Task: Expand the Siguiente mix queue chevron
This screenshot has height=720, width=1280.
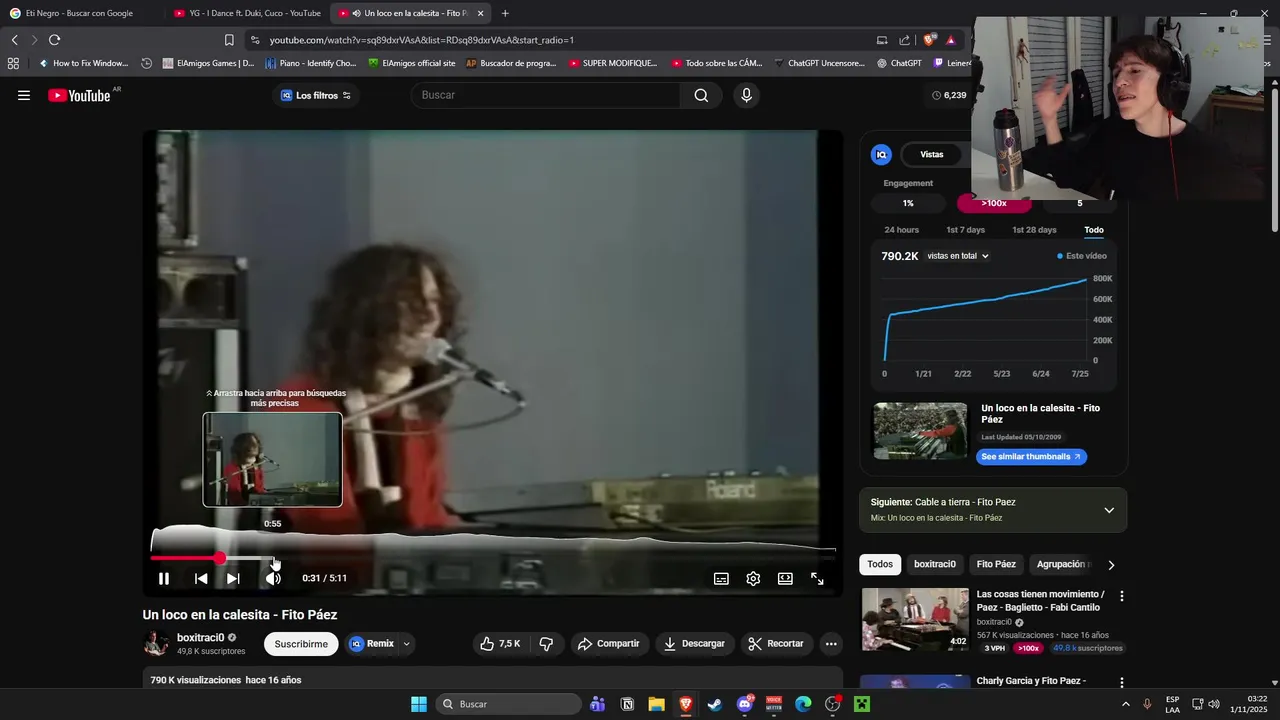Action: pyautogui.click(x=1109, y=510)
